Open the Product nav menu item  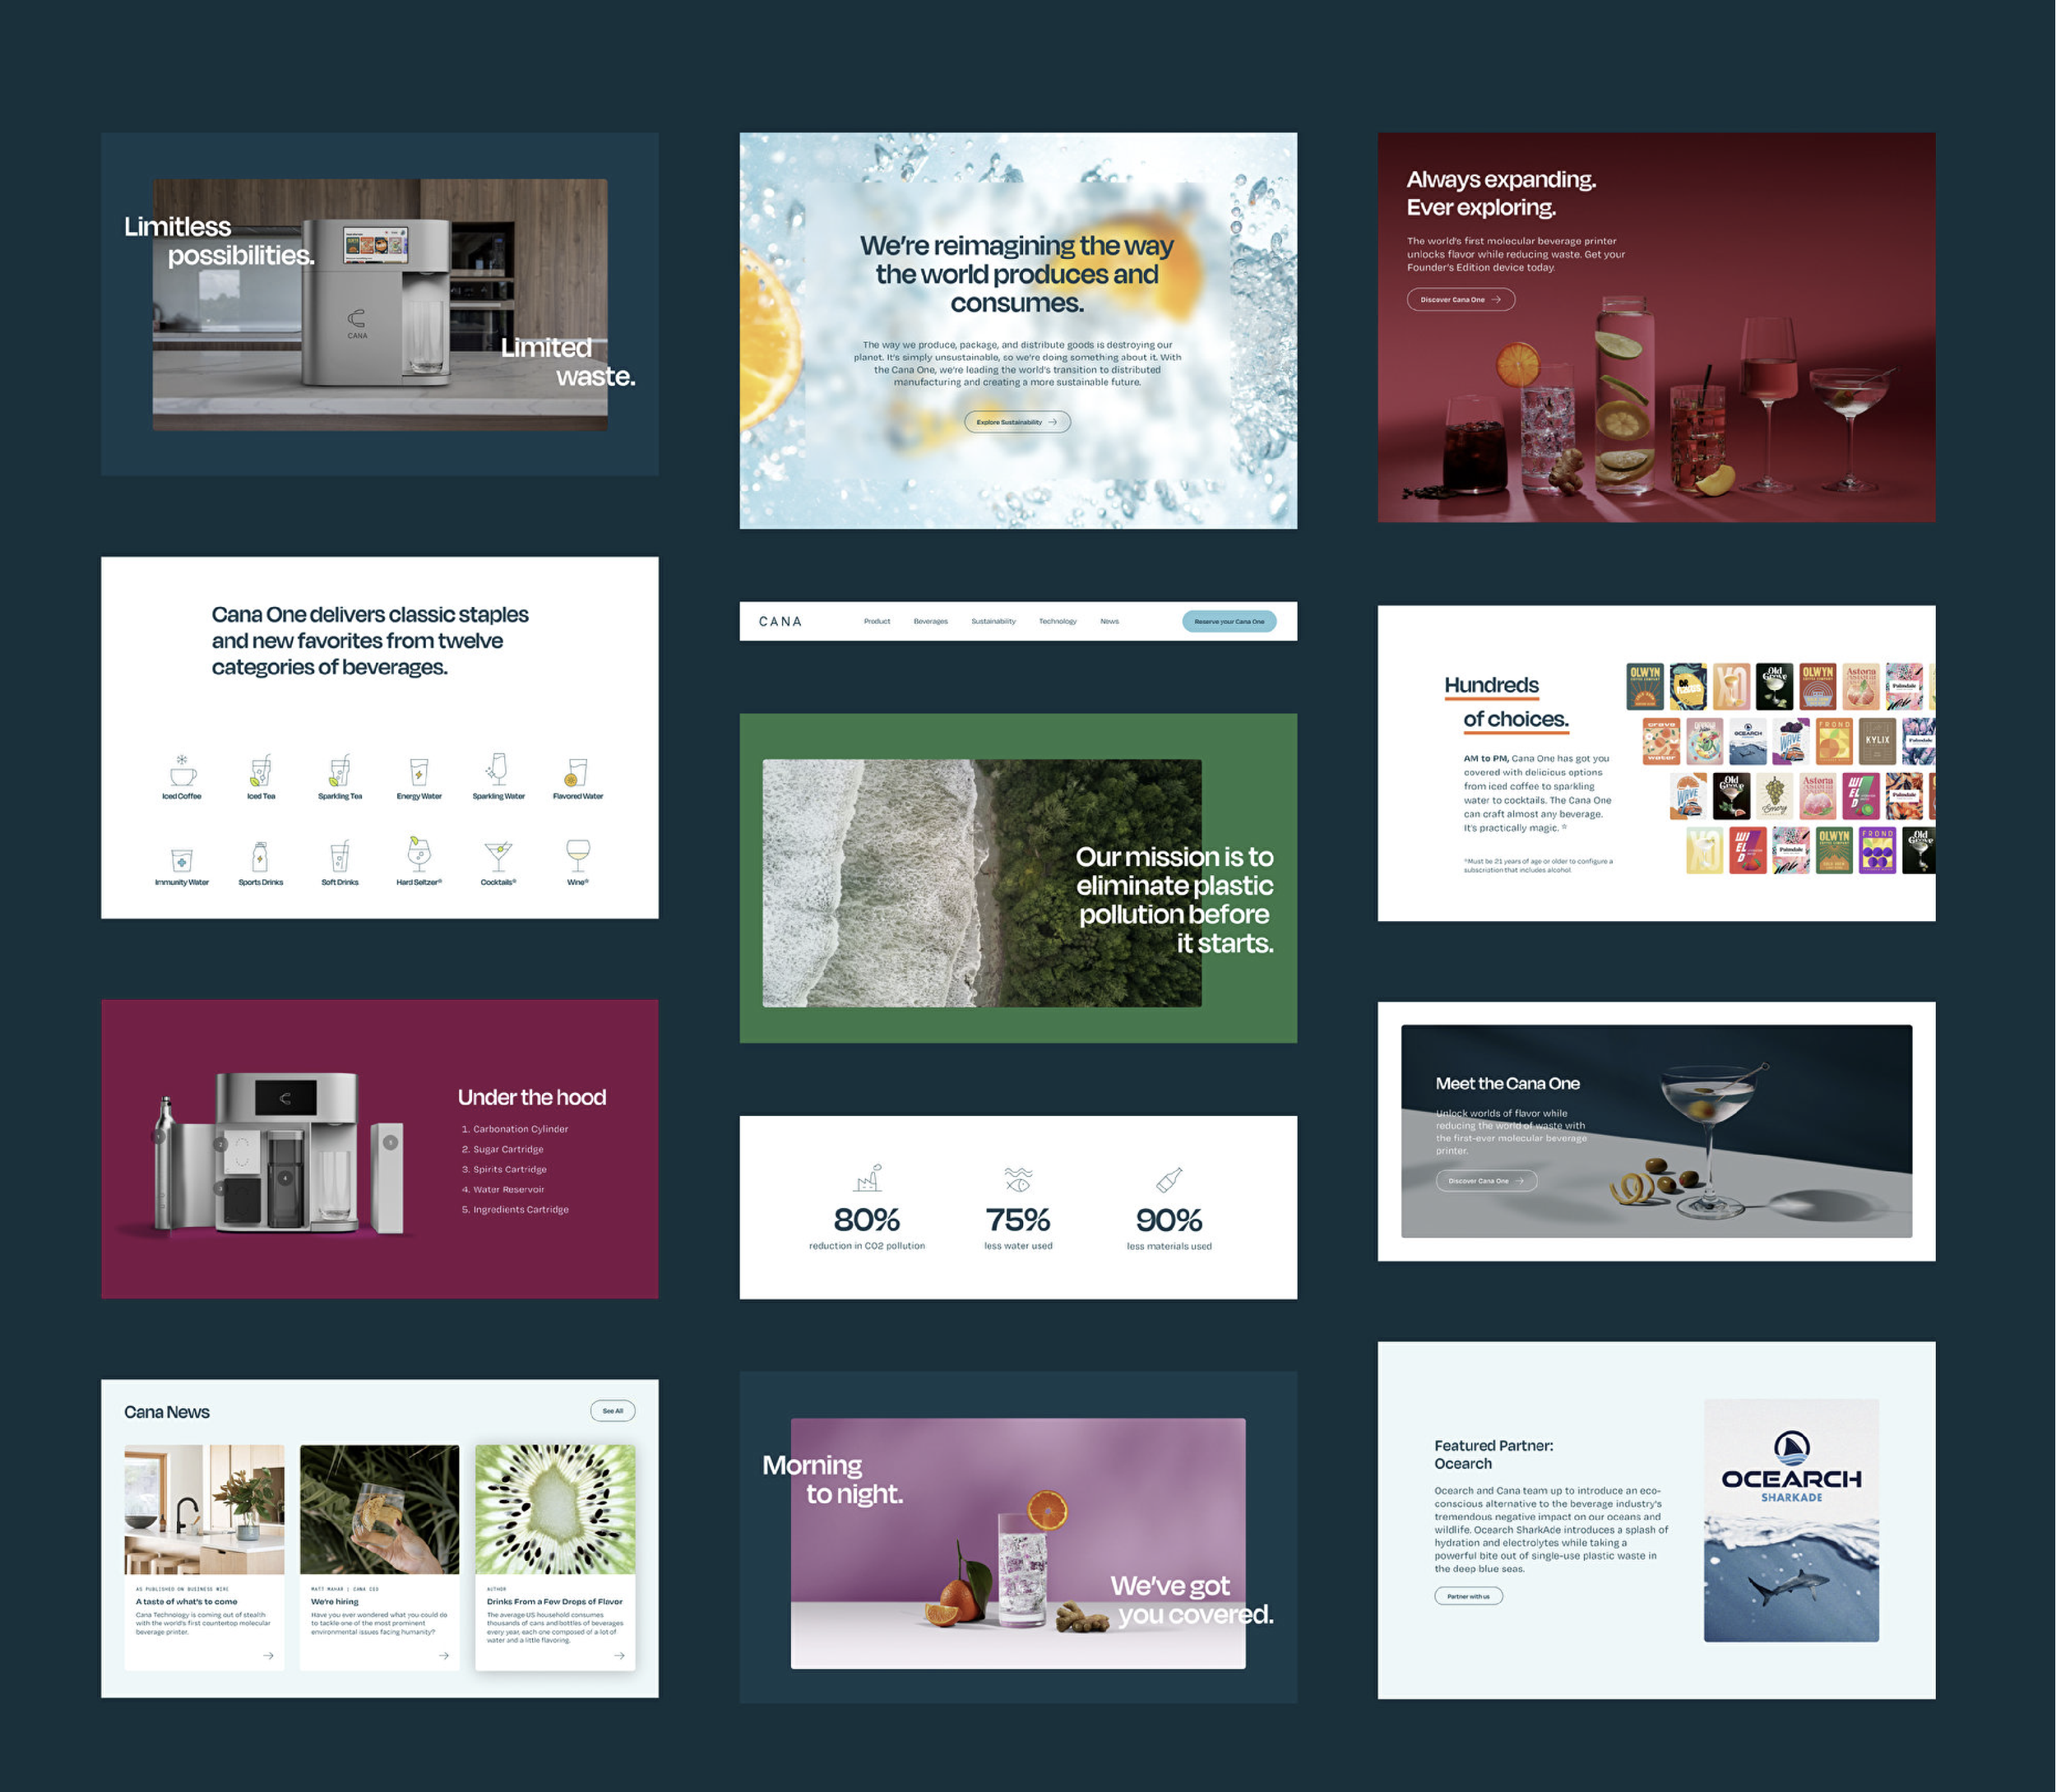tap(877, 621)
